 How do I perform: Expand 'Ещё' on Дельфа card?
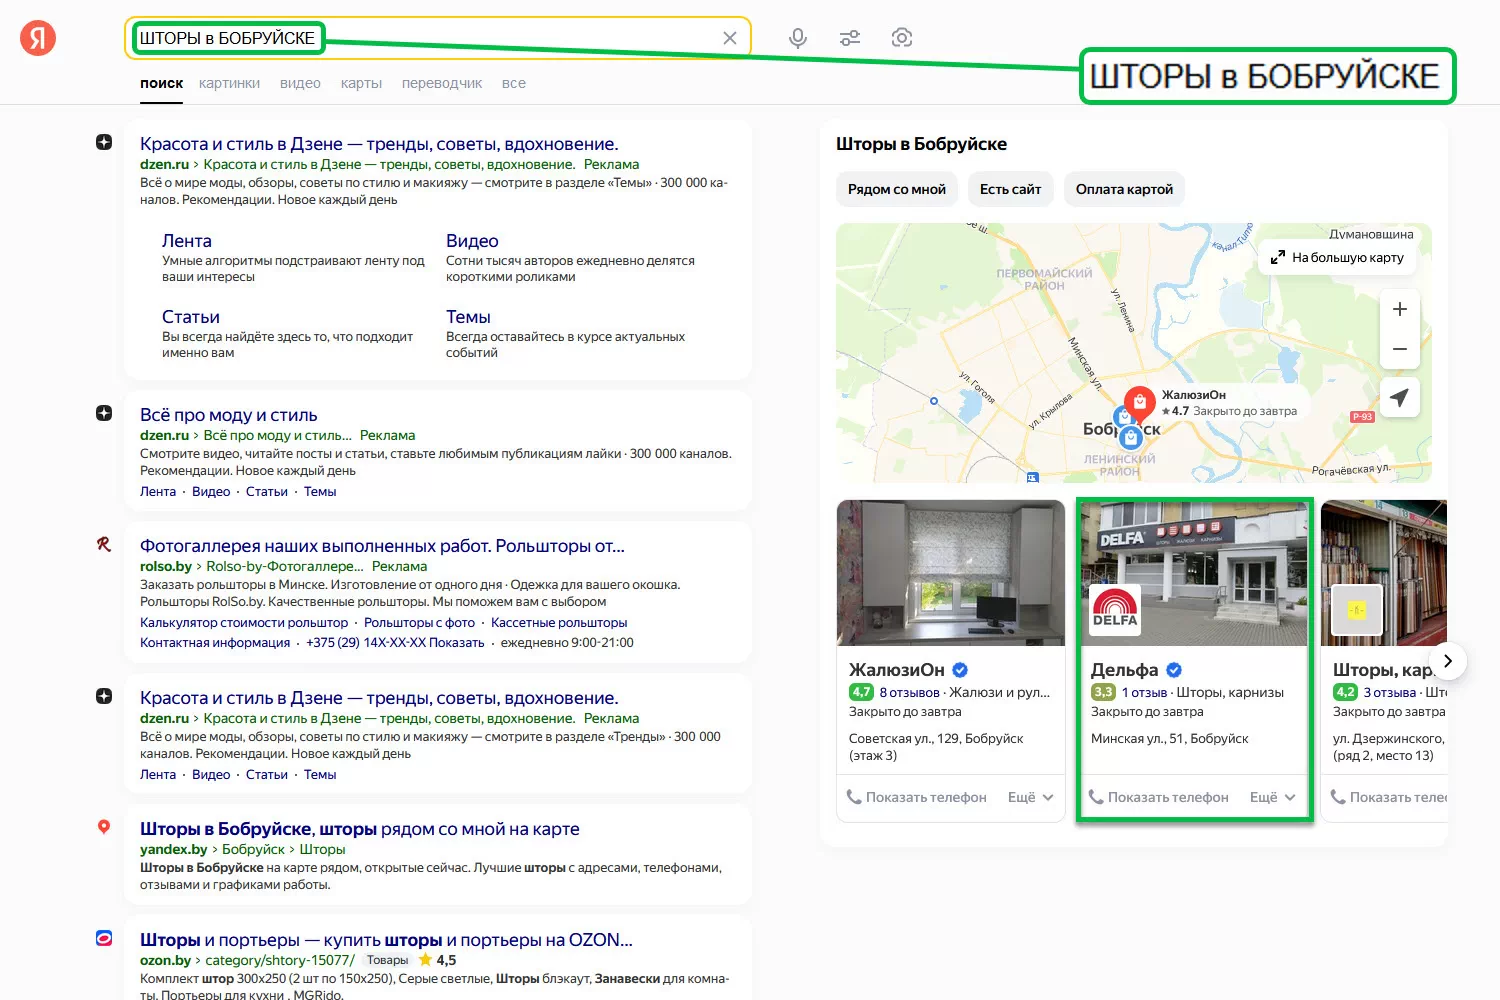pyautogui.click(x=1273, y=797)
